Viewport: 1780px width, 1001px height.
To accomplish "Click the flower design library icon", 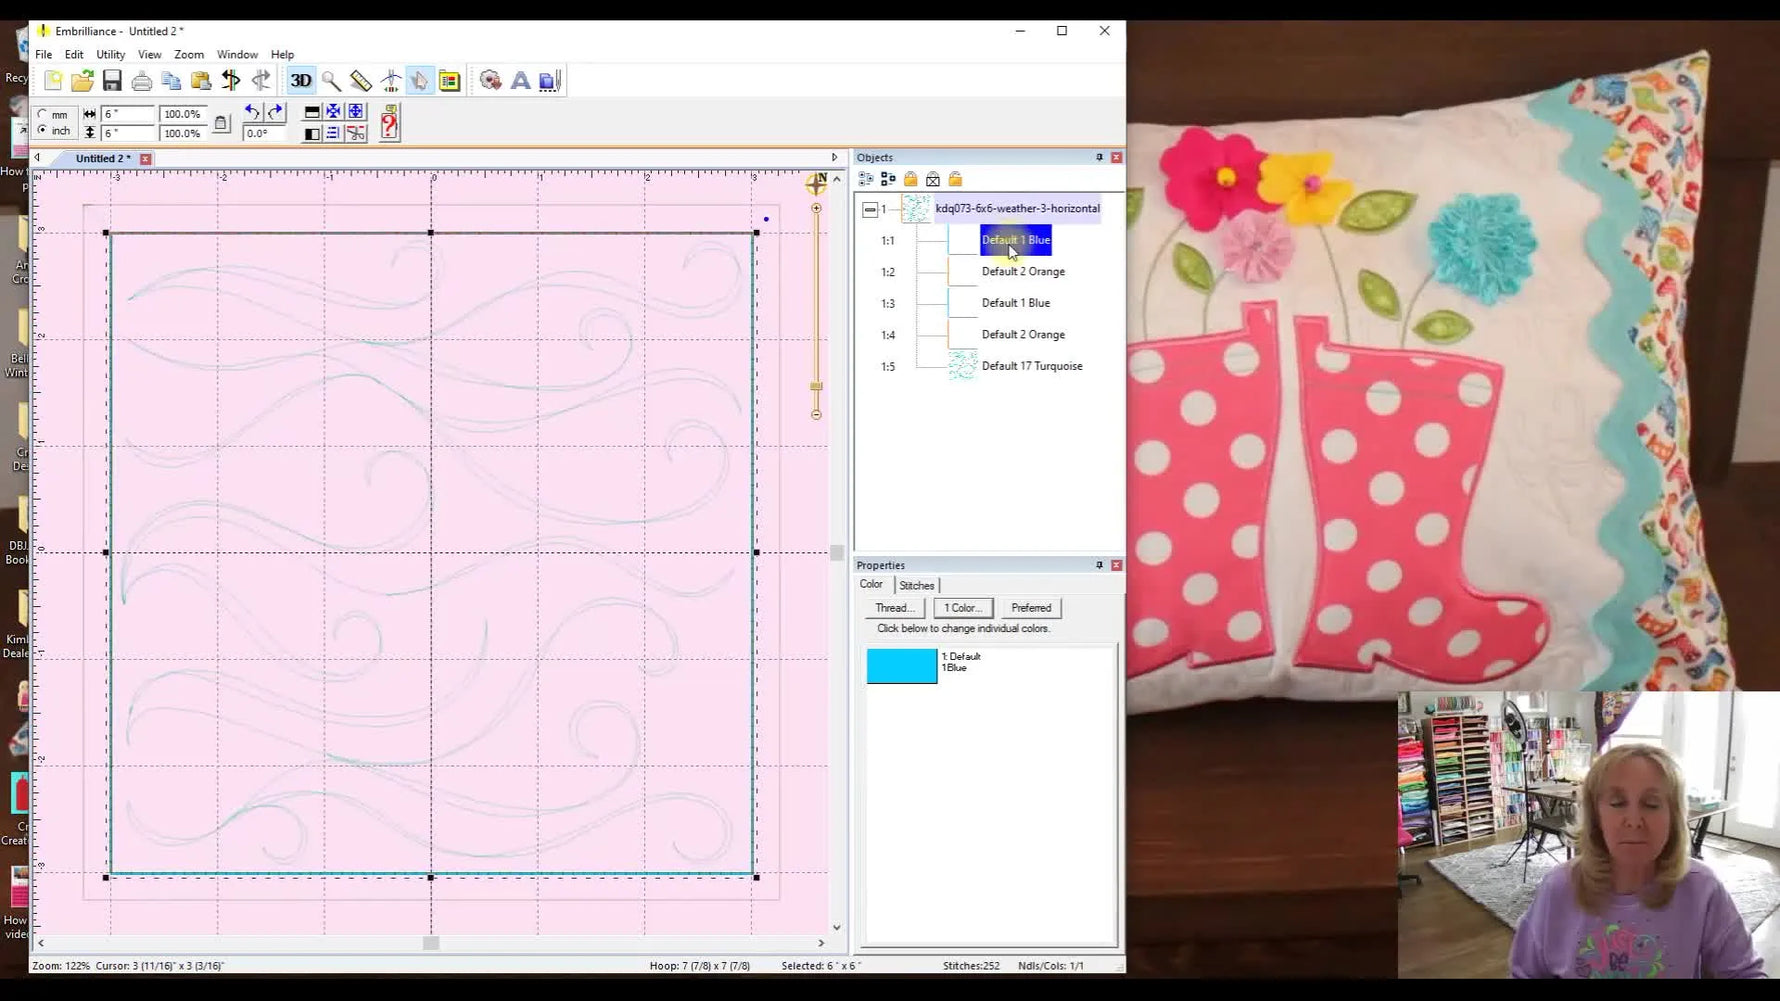I will coord(490,81).
